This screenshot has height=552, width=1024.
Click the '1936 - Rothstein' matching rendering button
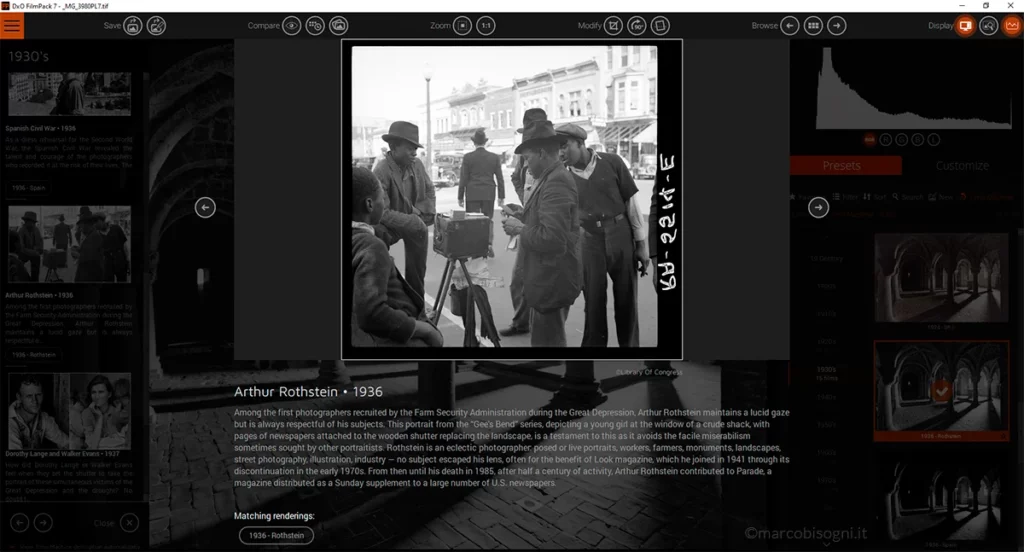pyautogui.click(x=276, y=536)
